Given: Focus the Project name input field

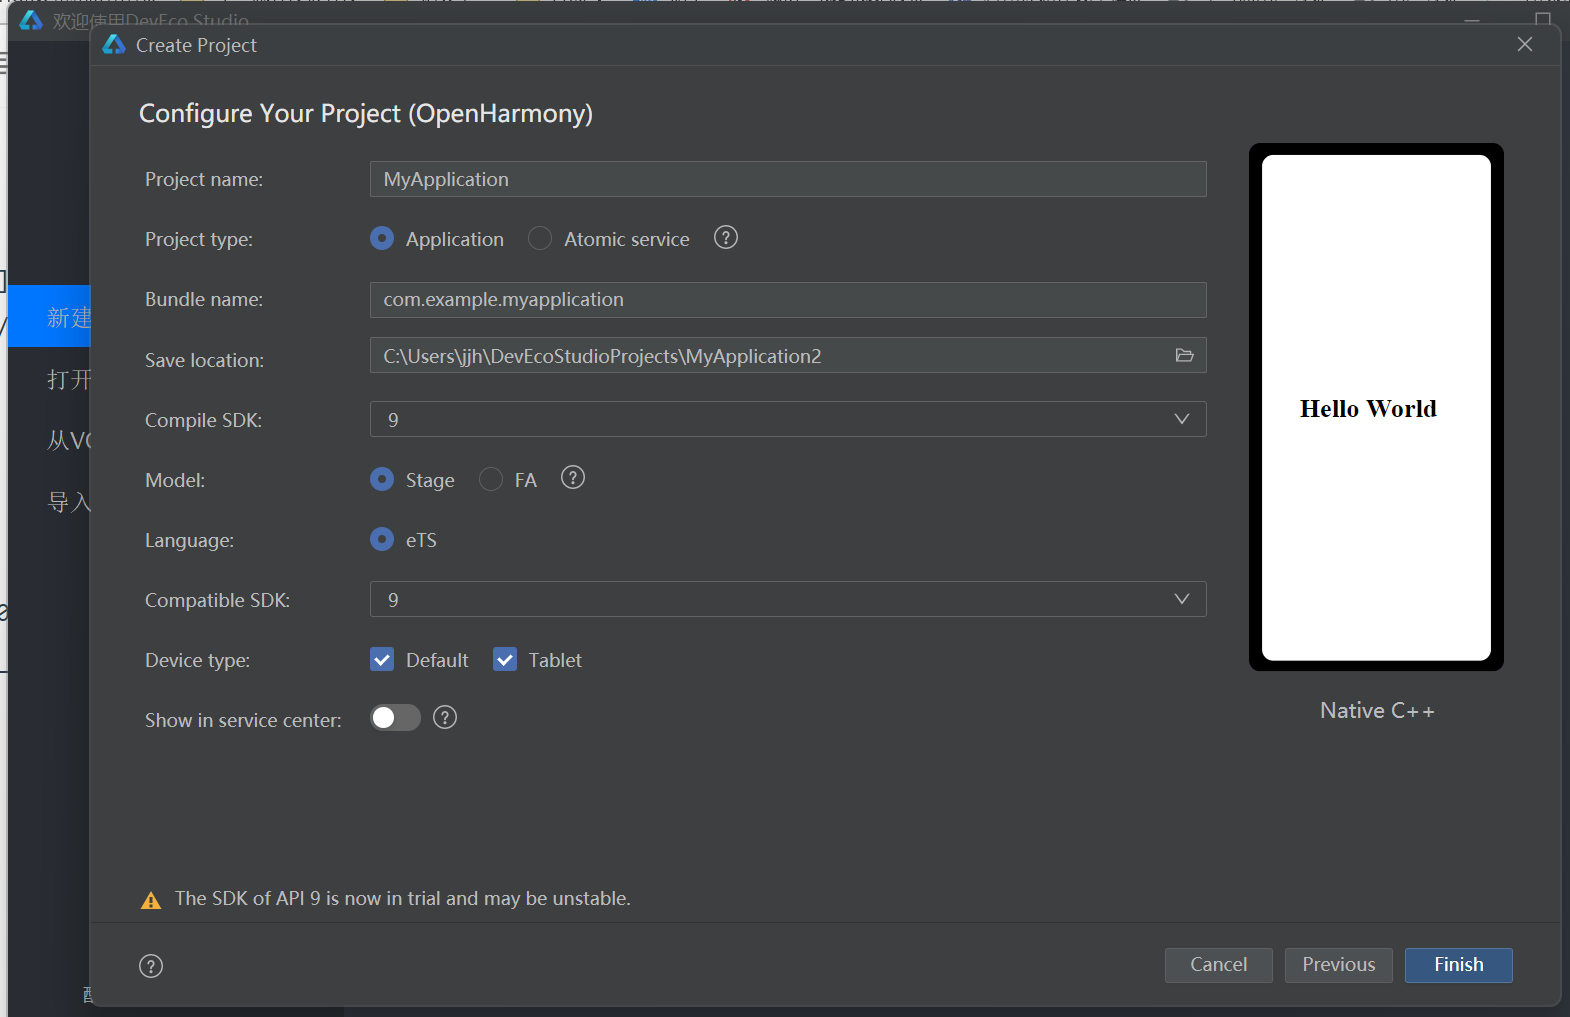Looking at the screenshot, I should (x=788, y=179).
